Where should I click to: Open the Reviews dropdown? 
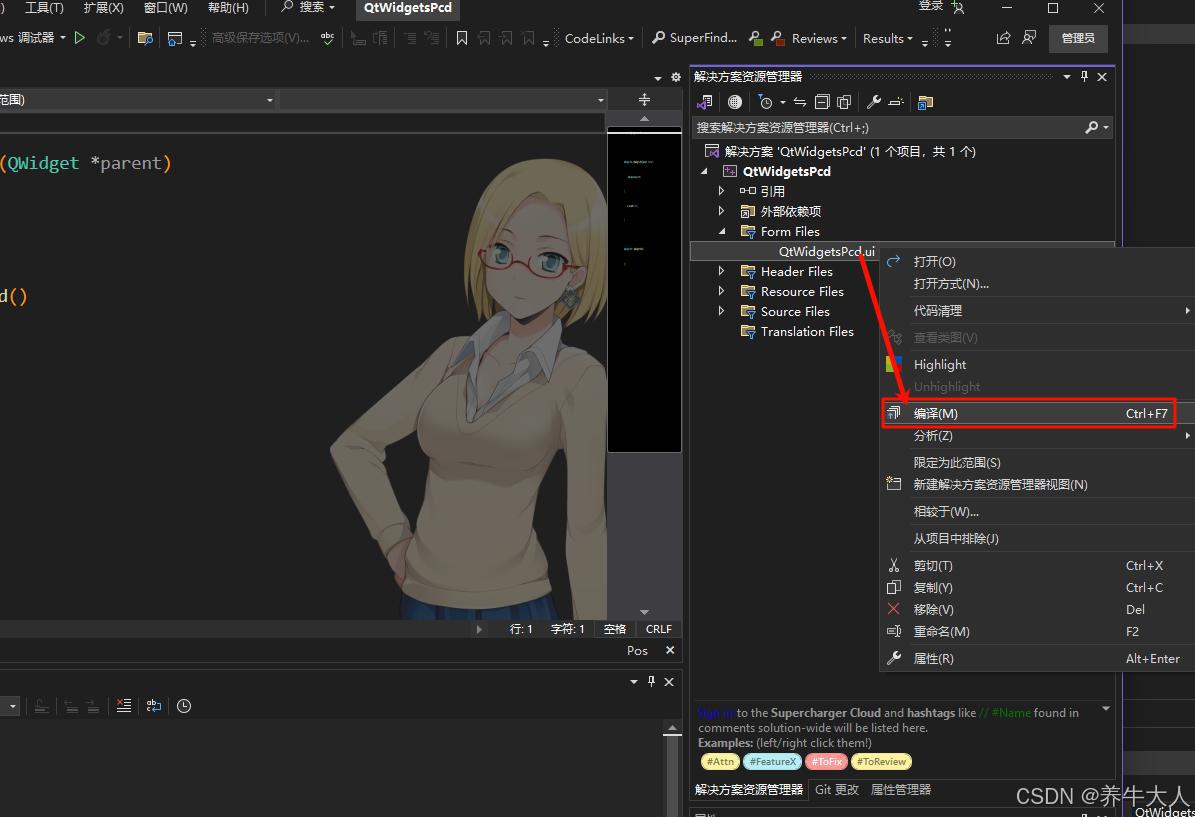pyautogui.click(x=819, y=38)
